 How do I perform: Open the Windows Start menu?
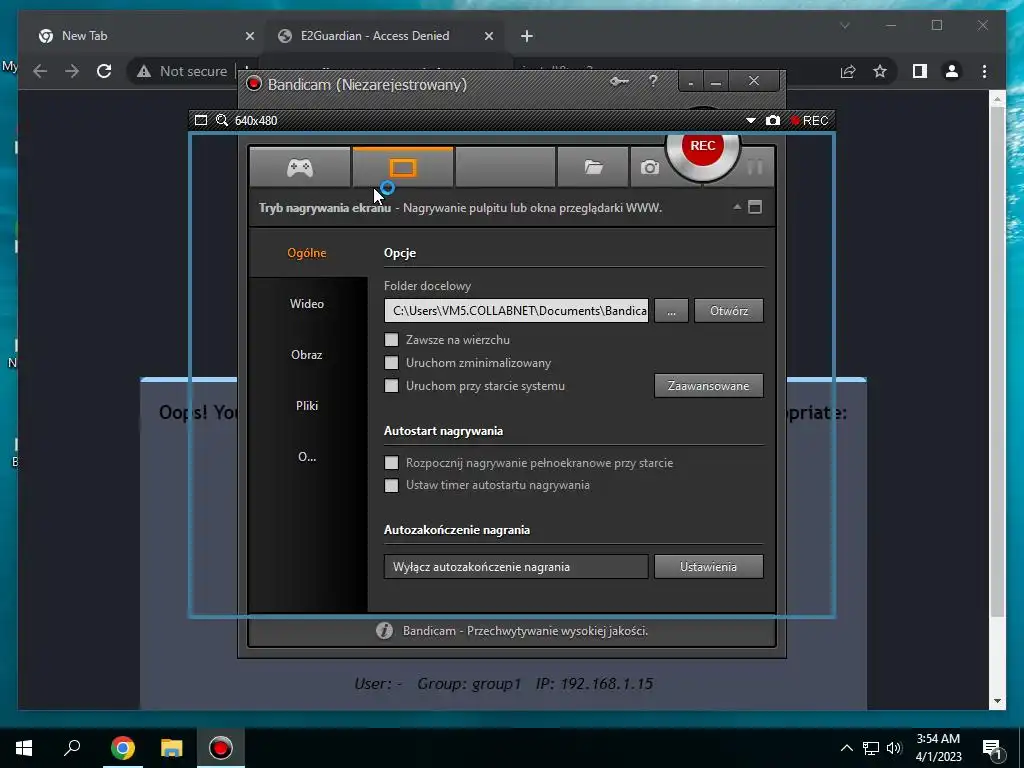tap(24, 748)
